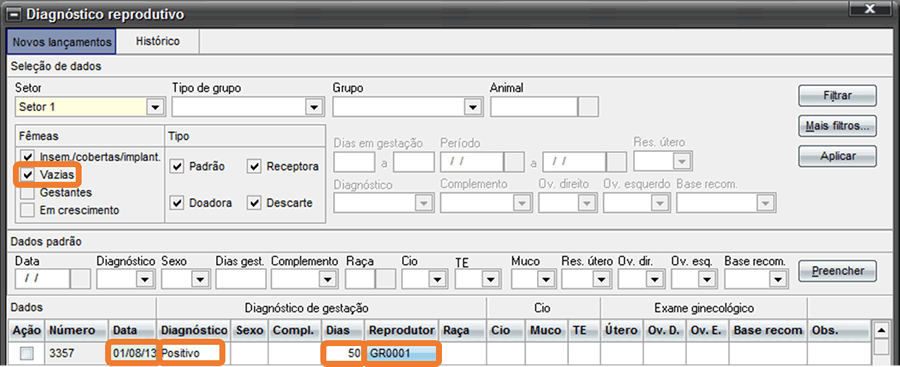Open breed lookup button beside Raça field

[385, 279]
